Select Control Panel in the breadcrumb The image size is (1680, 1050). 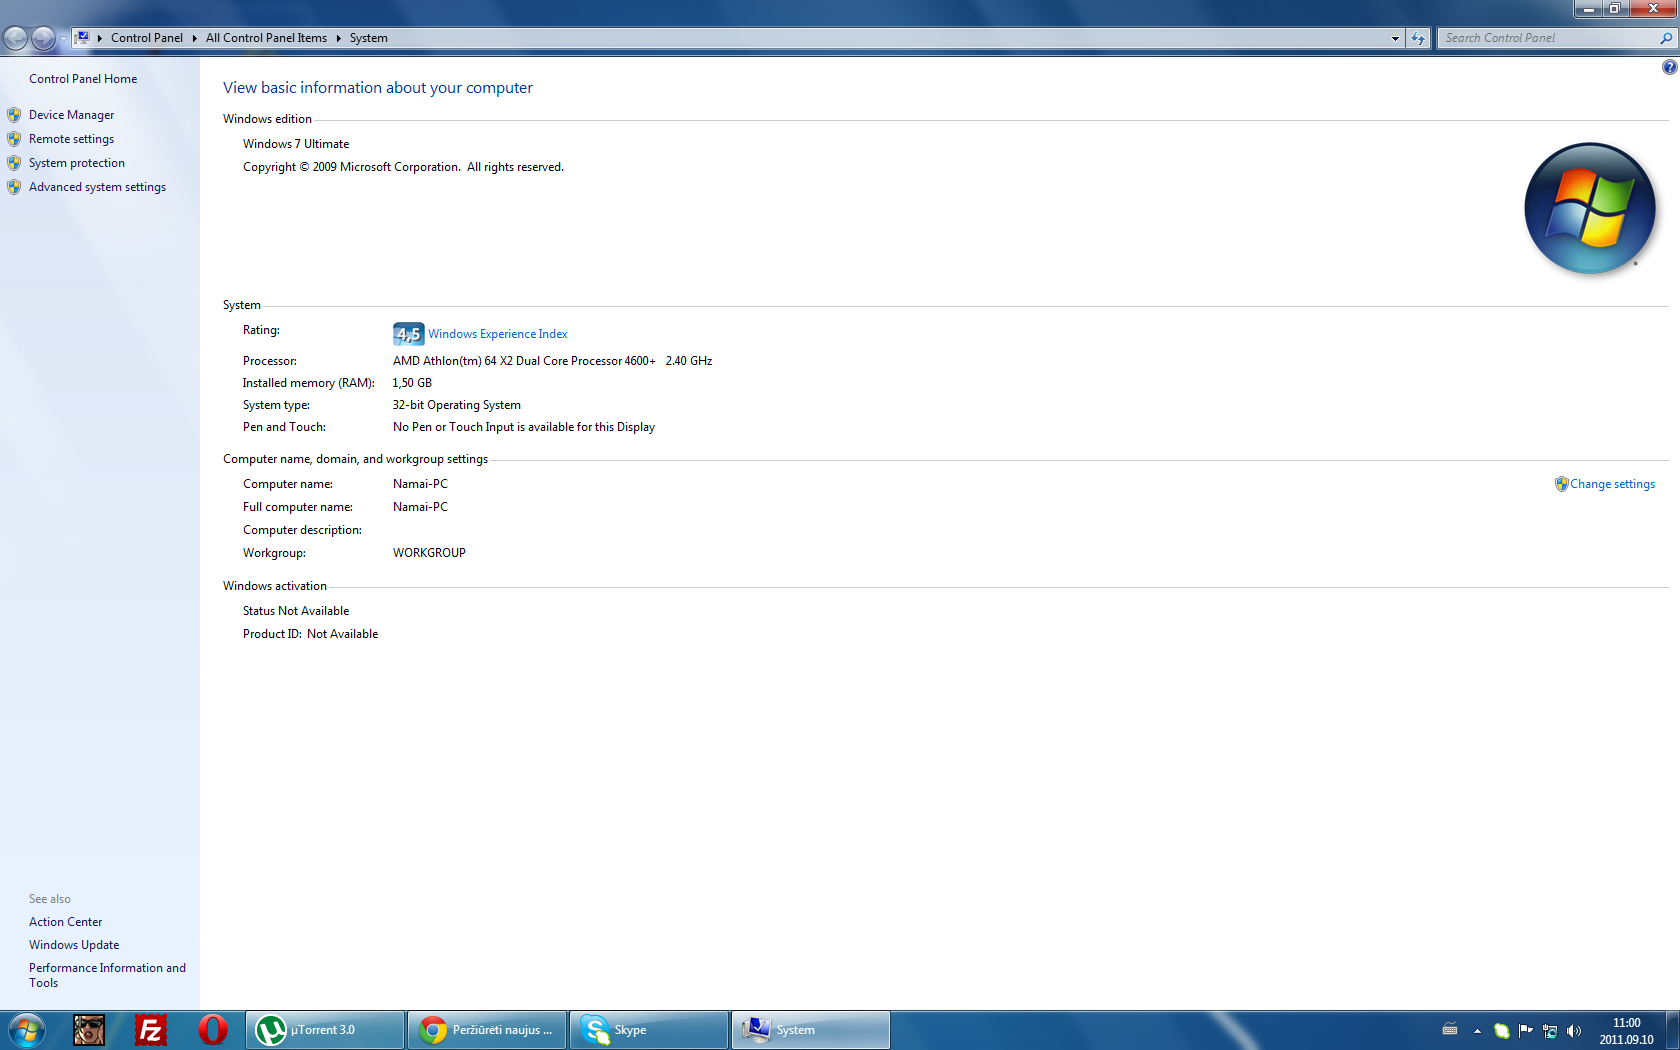(147, 38)
